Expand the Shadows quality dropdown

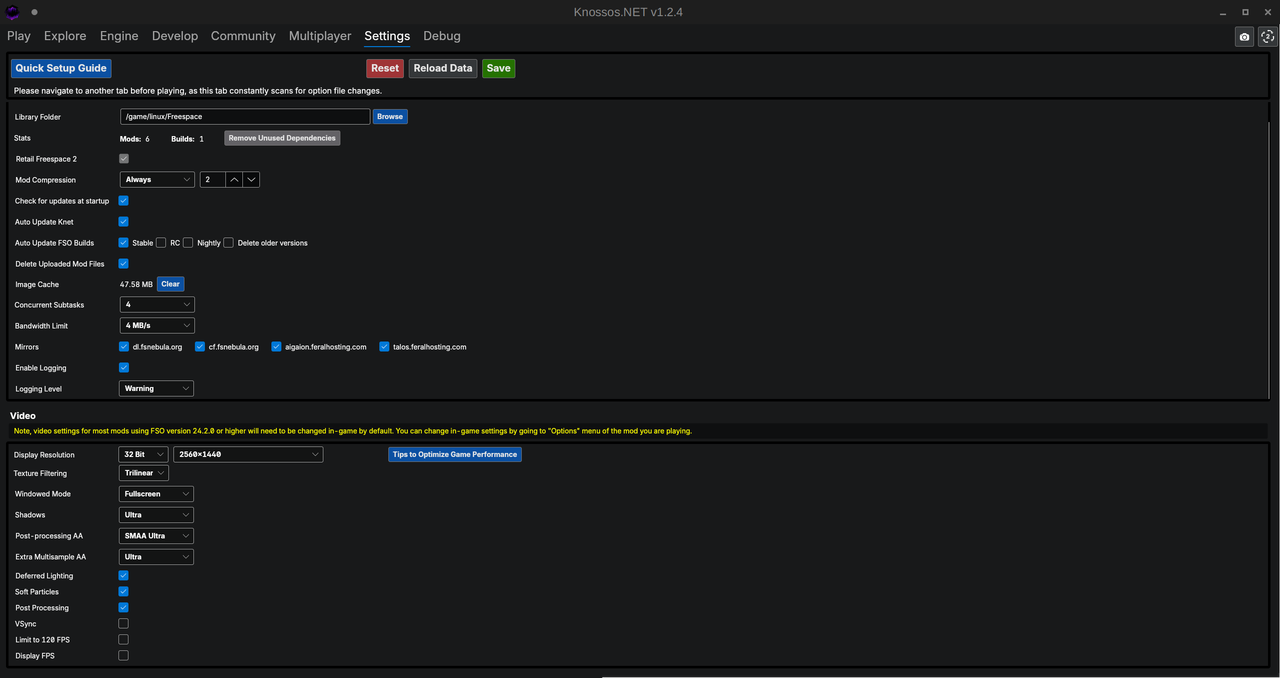(157, 515)
